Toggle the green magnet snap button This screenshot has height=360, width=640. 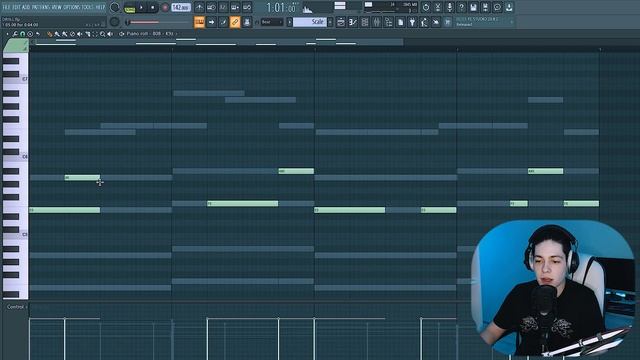[x=22, y=34]
